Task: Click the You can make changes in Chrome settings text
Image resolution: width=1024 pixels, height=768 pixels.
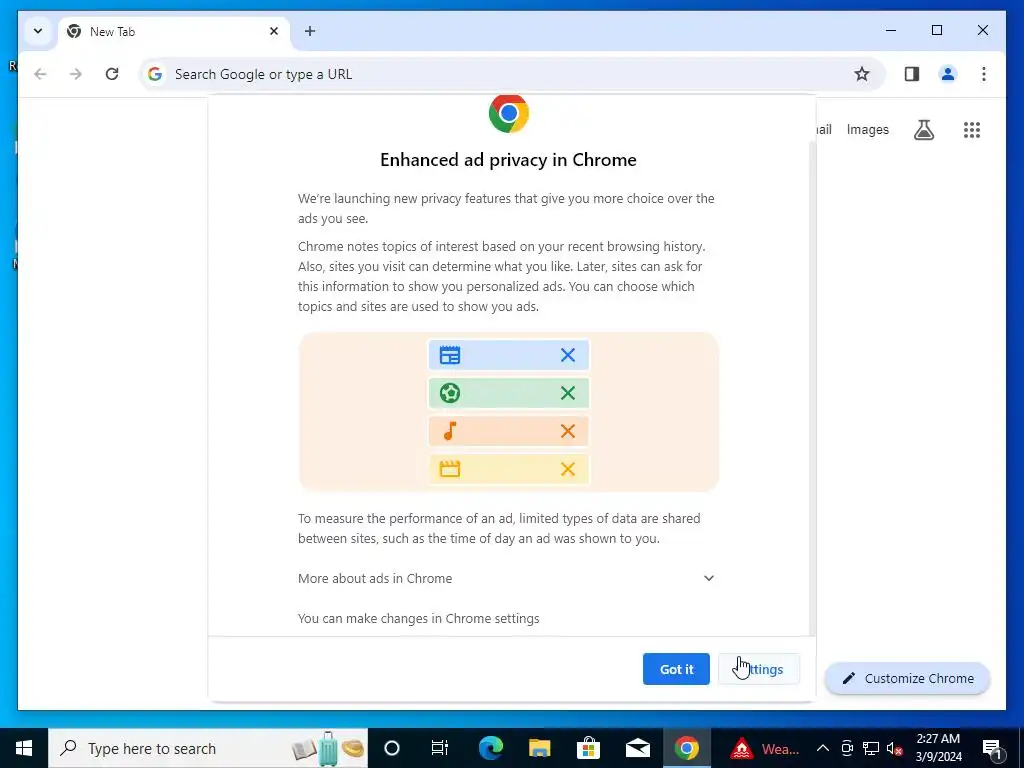Action: click(x=419, y=618)
